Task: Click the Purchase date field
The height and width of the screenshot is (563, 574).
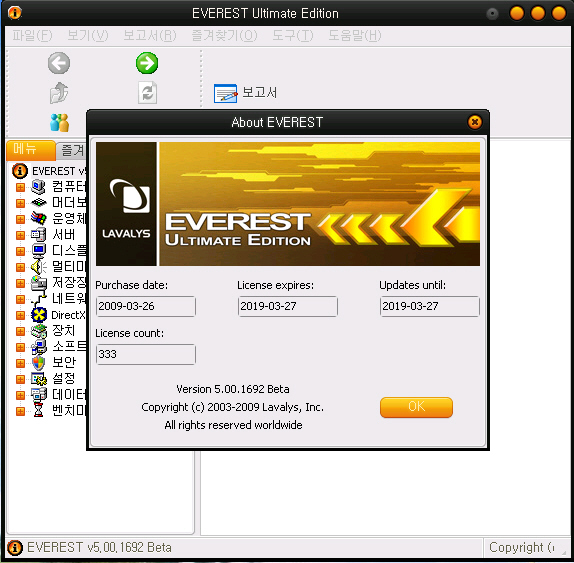Action: [146, 306]
